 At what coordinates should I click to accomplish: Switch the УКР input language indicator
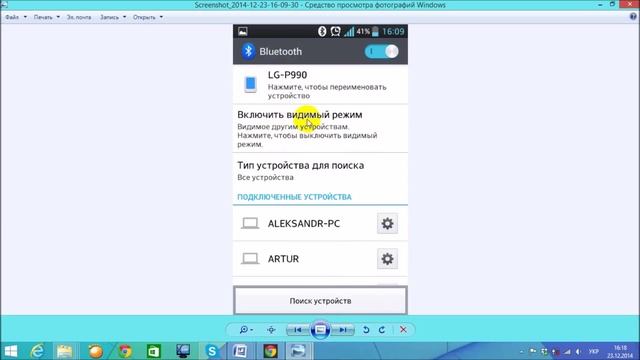coord(593,351)
